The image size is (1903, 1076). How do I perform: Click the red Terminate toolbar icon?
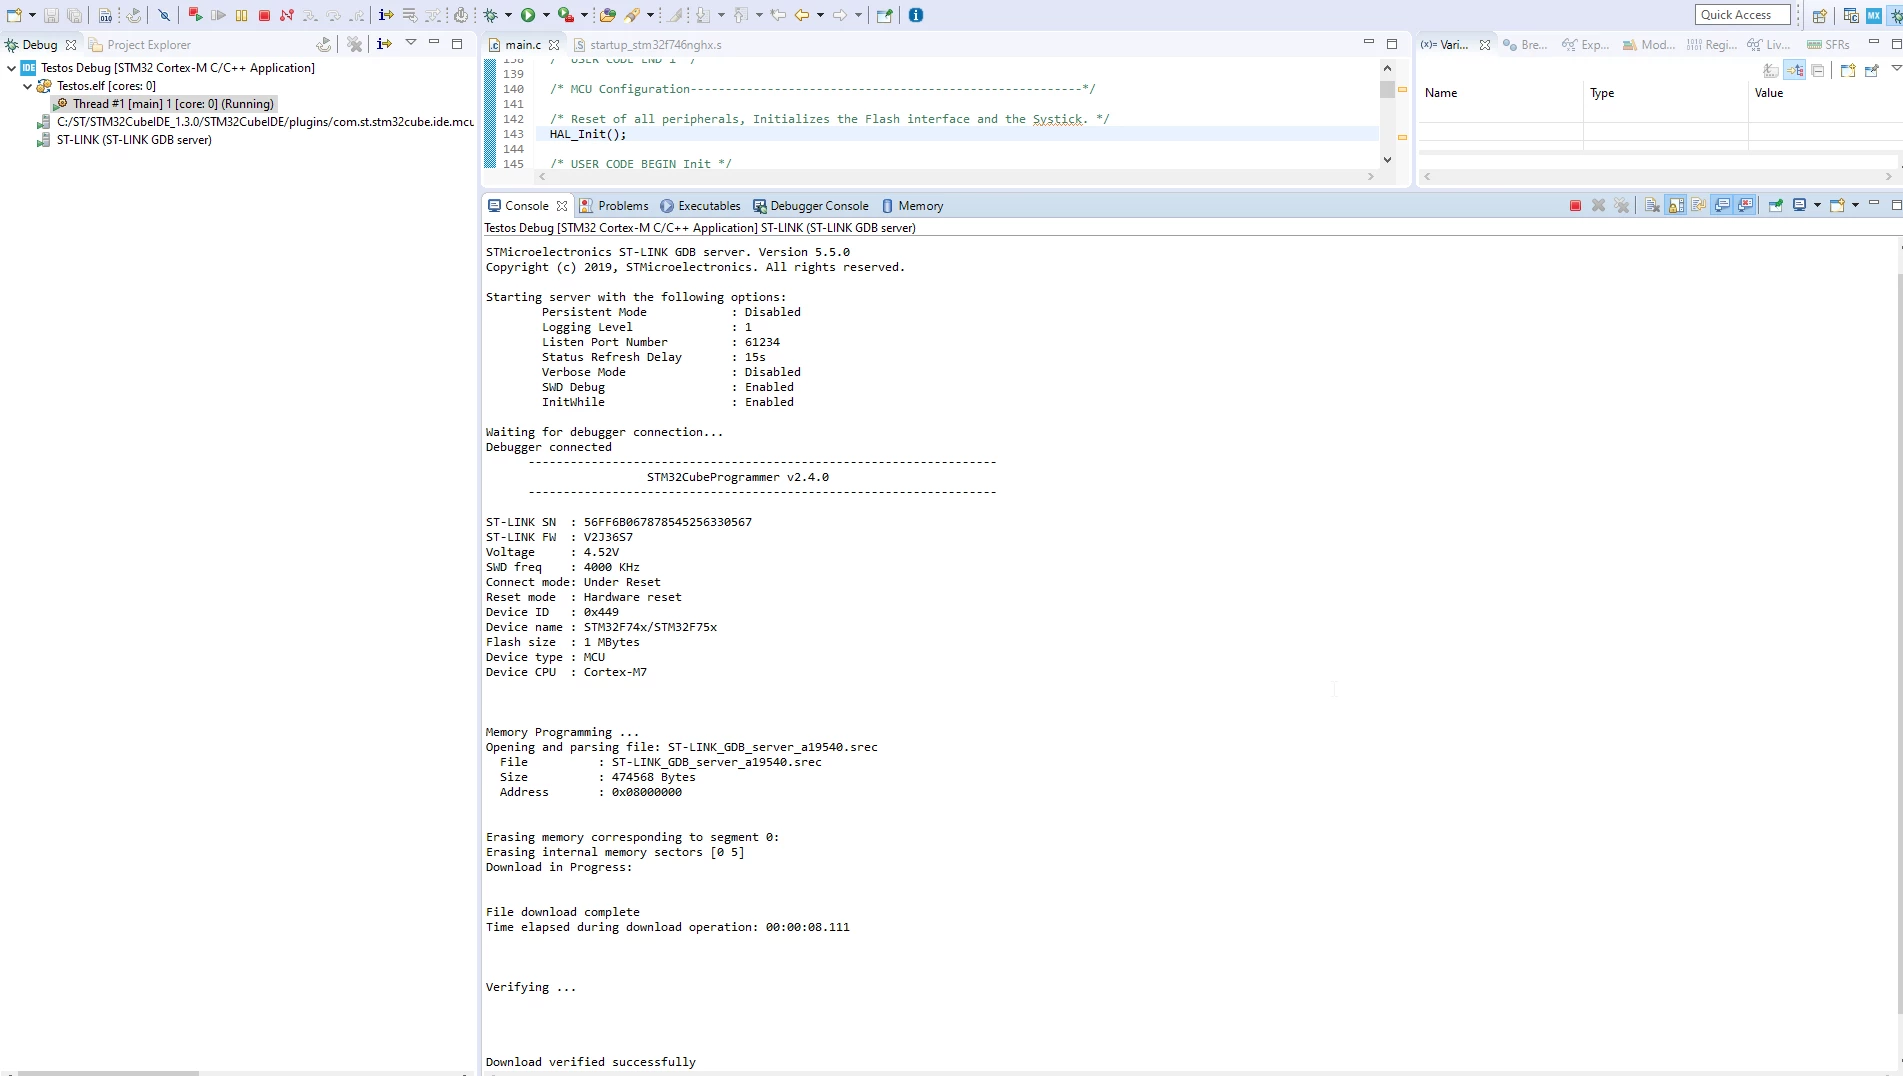[x=264, y=15]
